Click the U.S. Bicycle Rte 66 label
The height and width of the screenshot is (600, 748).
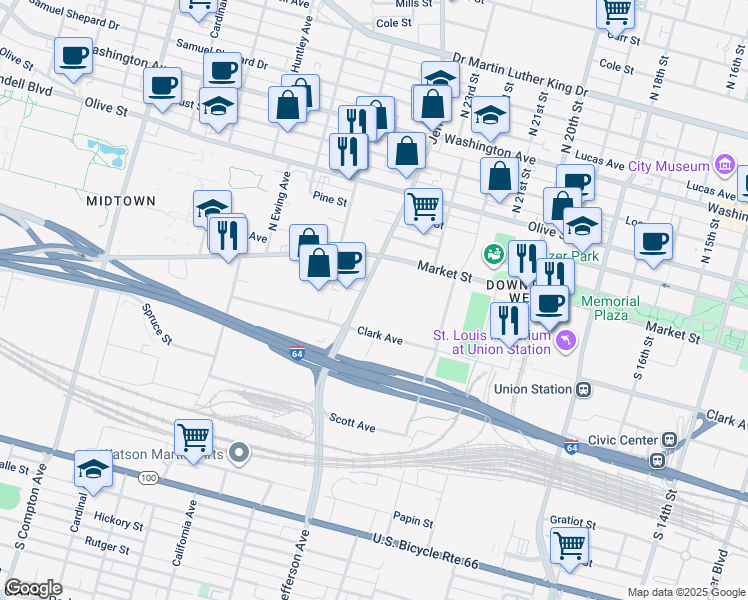(425, 552)
